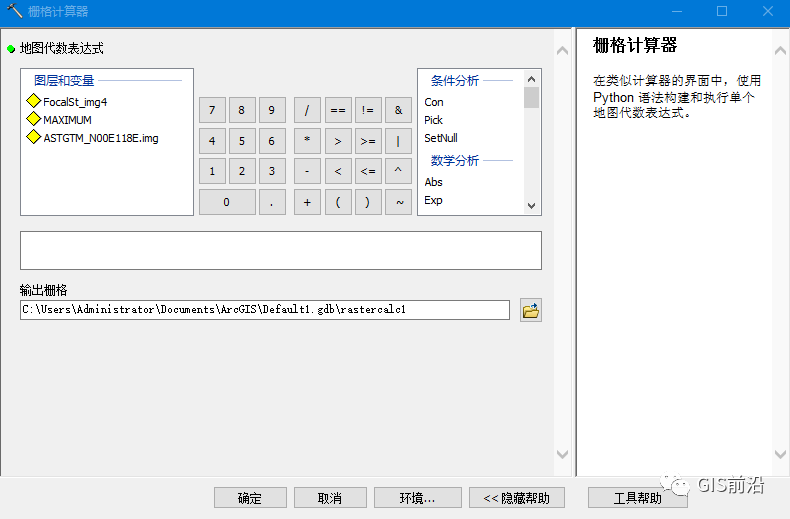Choose the Abs math function
The width and height of the screenshot is (790, 519).
[x=433, y=182]
